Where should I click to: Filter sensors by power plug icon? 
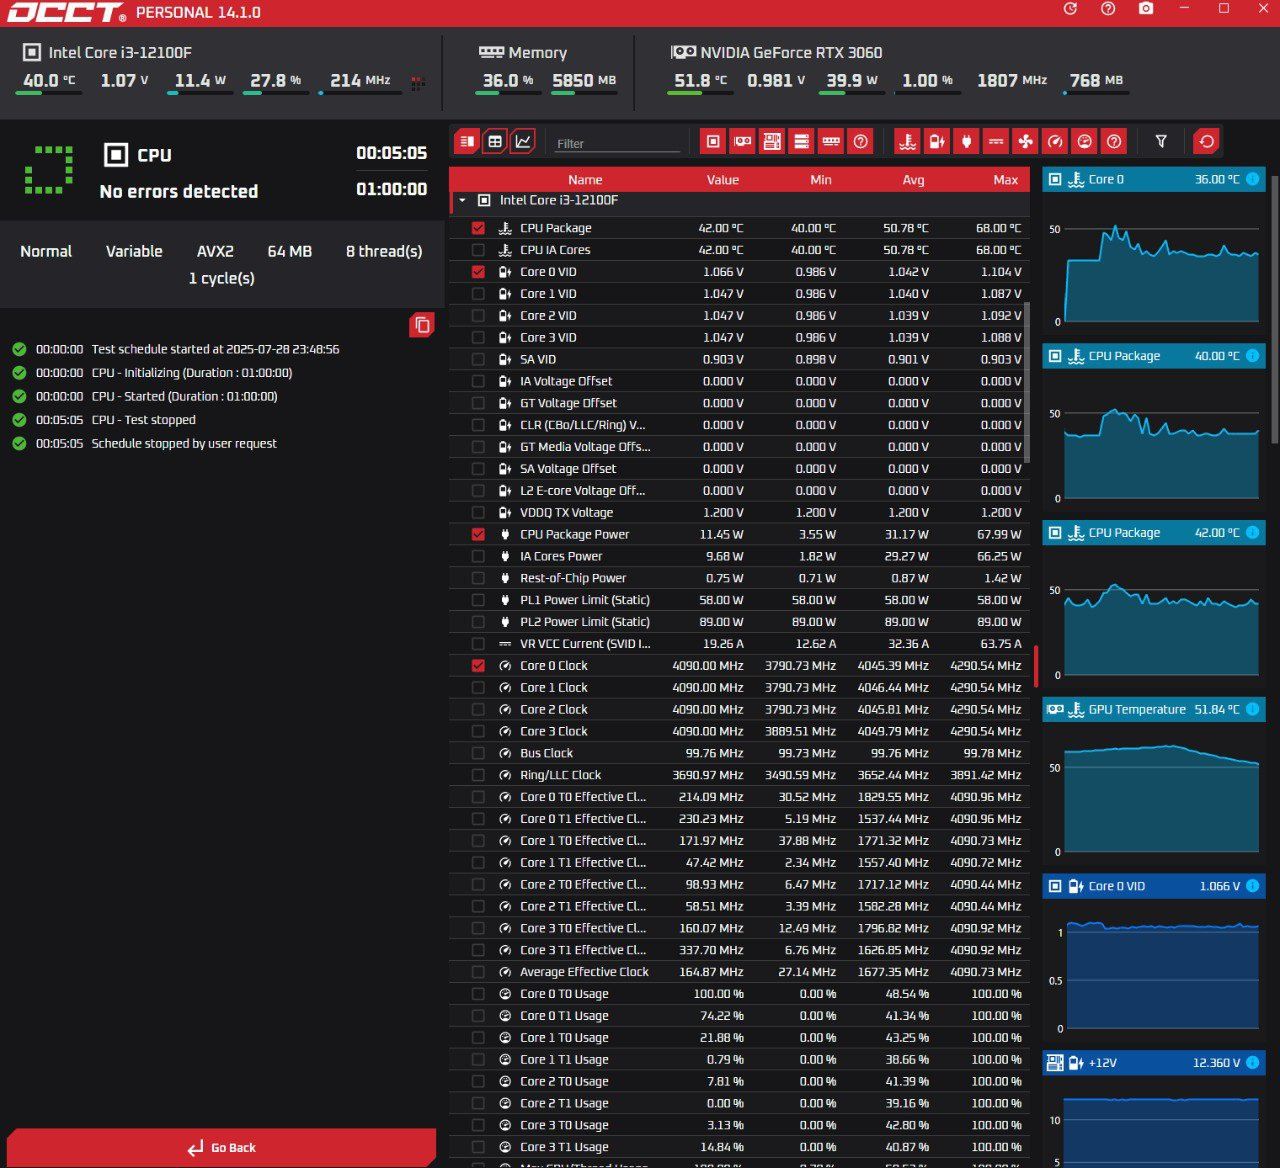(966, 142)
